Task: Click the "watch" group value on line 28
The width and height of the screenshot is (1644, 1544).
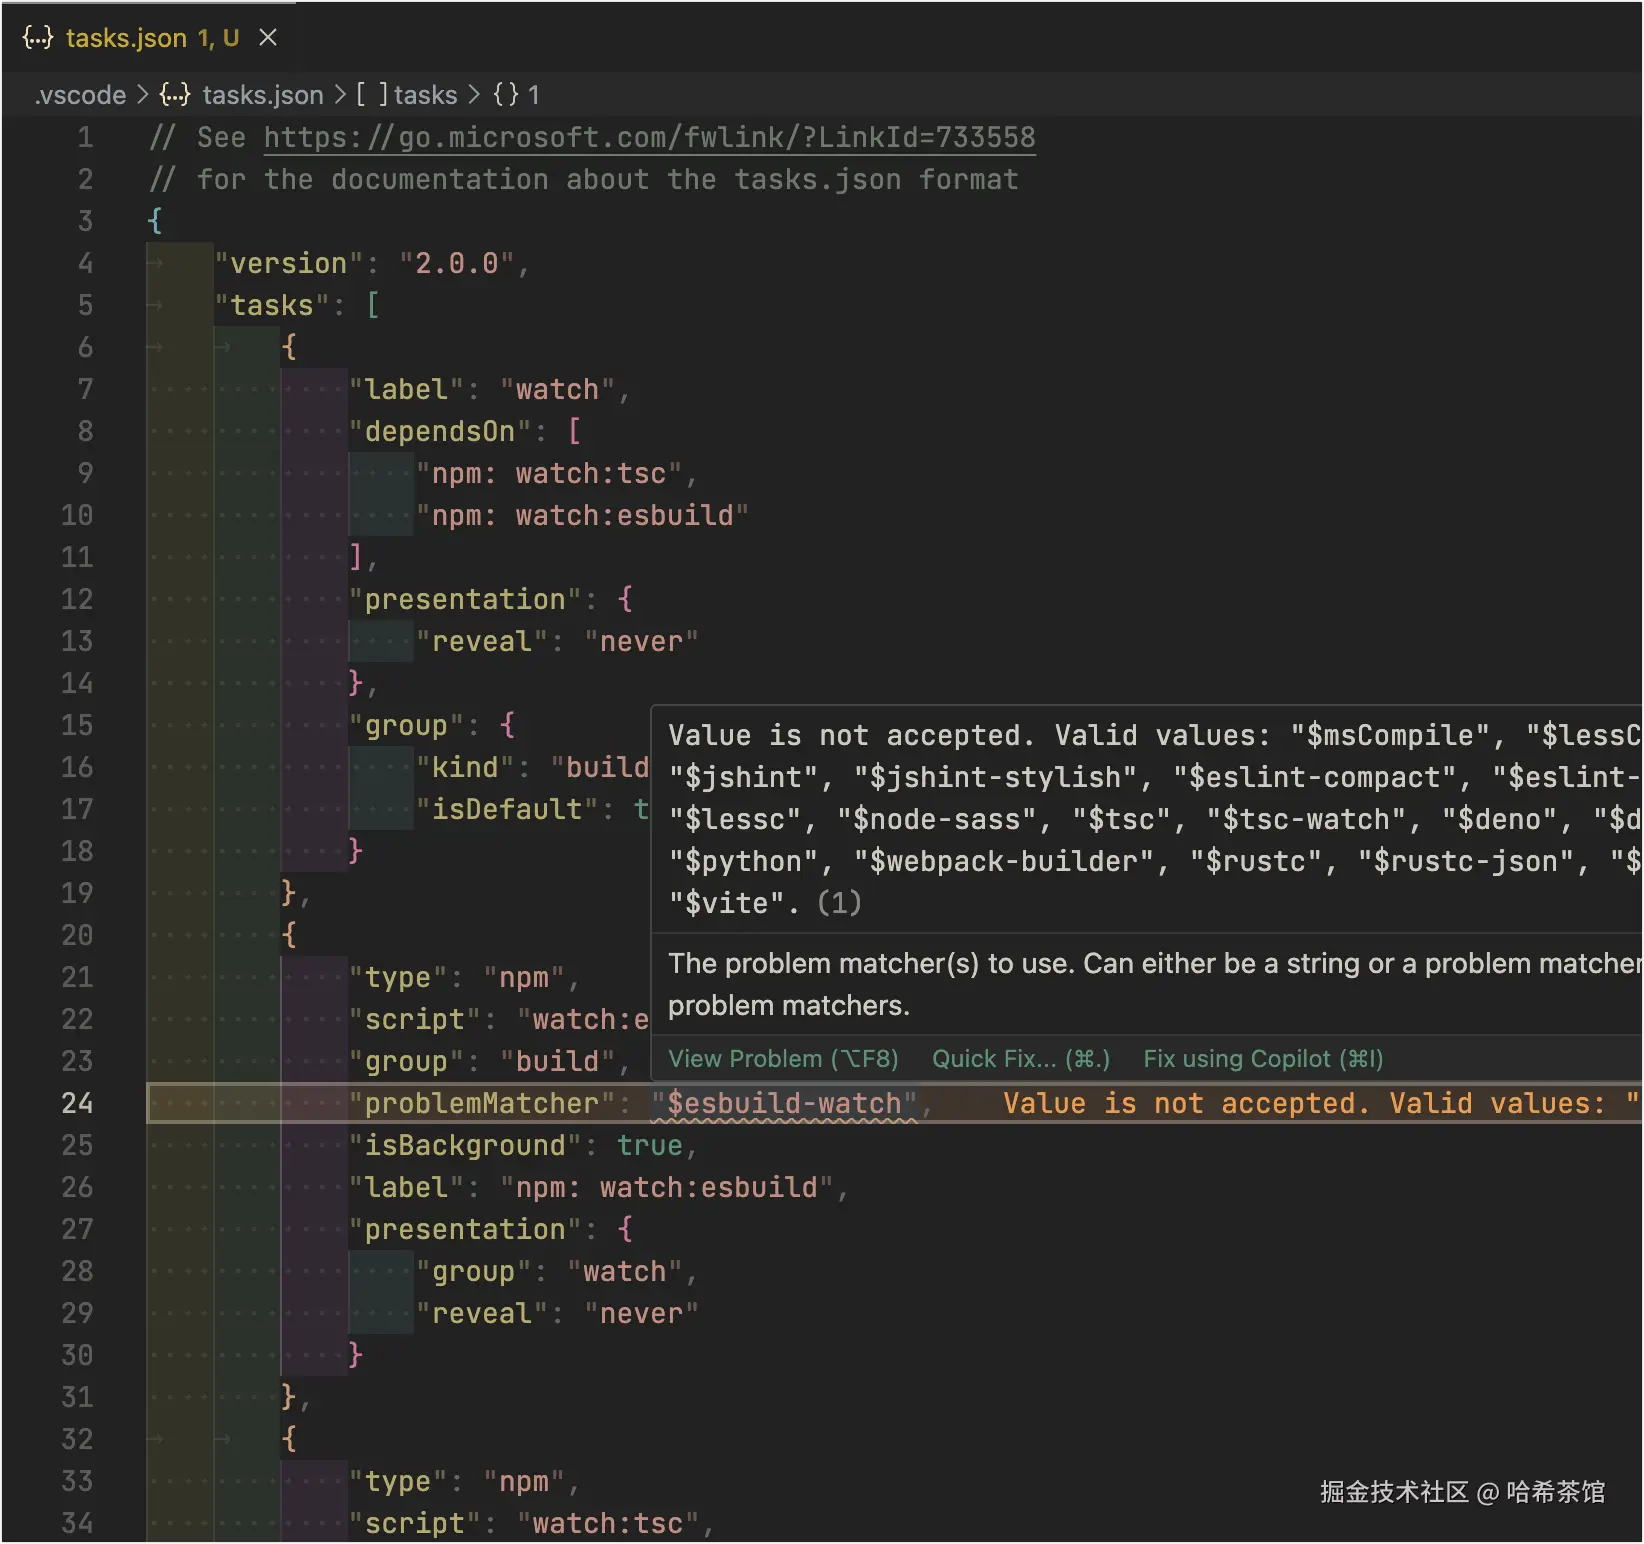Action: pos(624,1271)
